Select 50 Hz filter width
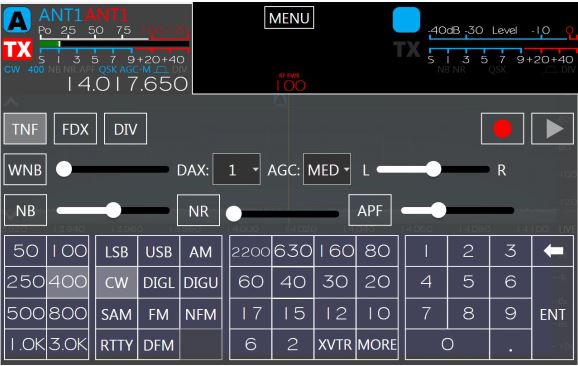Screen dimensions: 578x366 click(25, 251)
